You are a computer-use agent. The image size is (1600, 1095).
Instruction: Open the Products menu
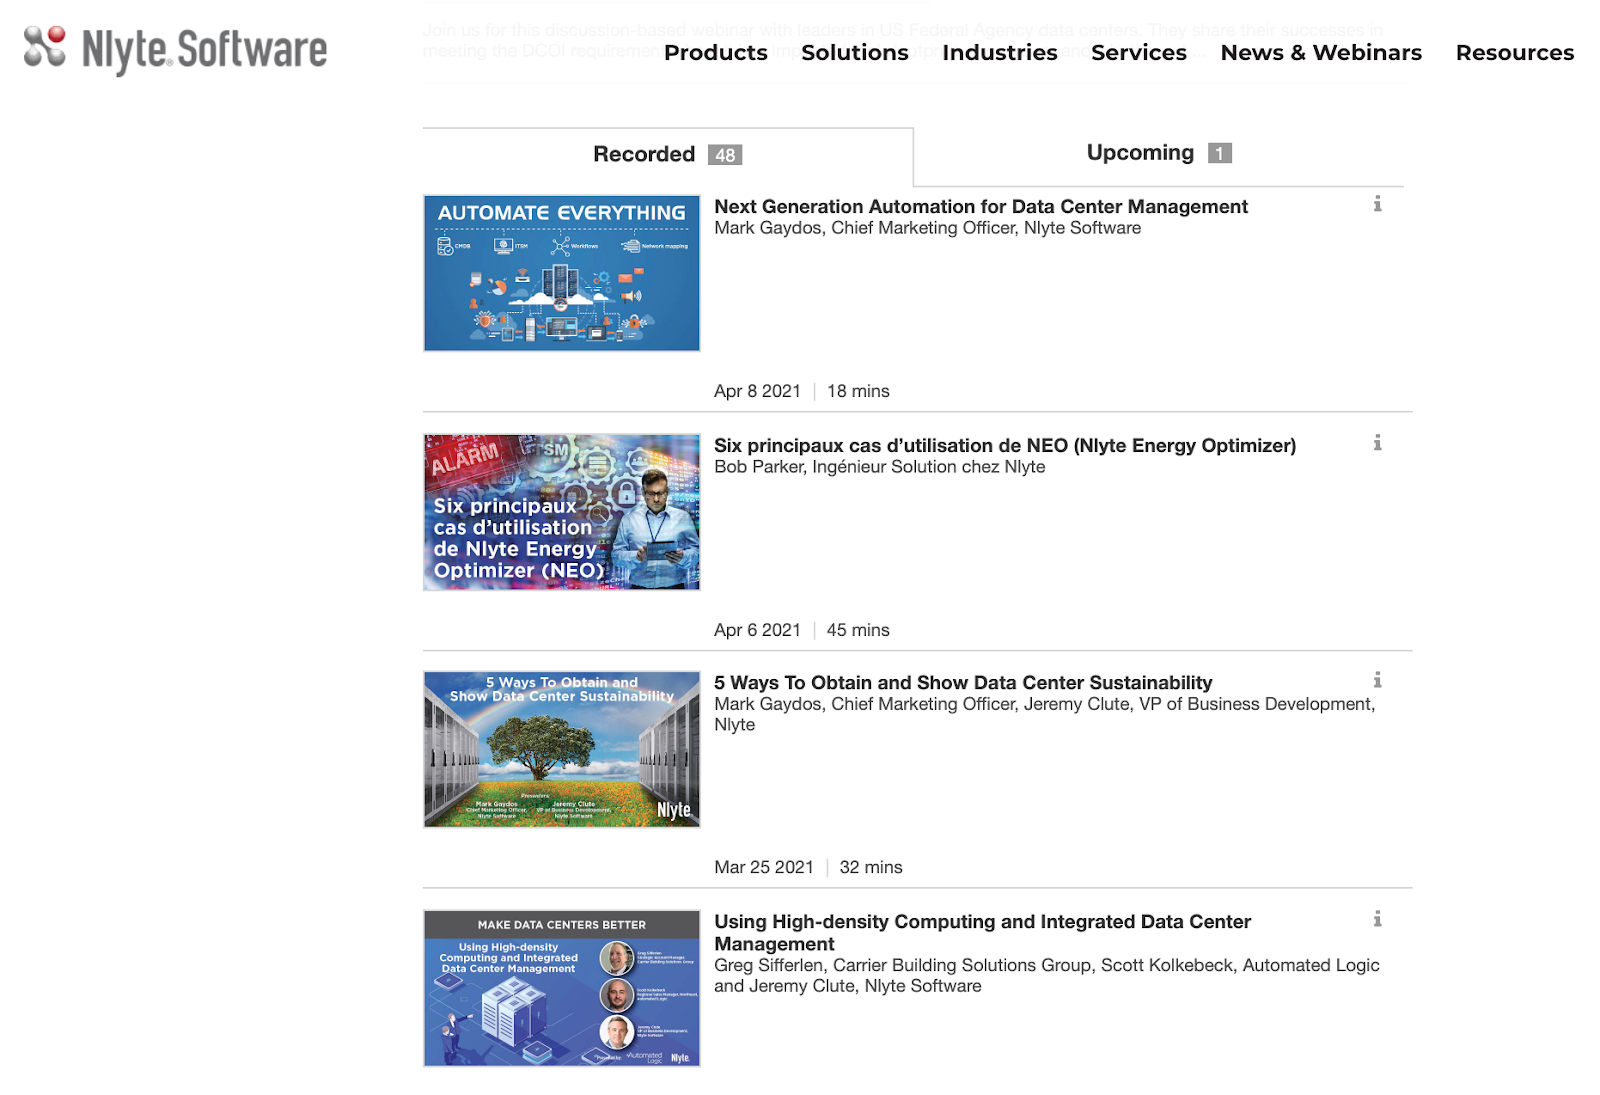point(716,52)
